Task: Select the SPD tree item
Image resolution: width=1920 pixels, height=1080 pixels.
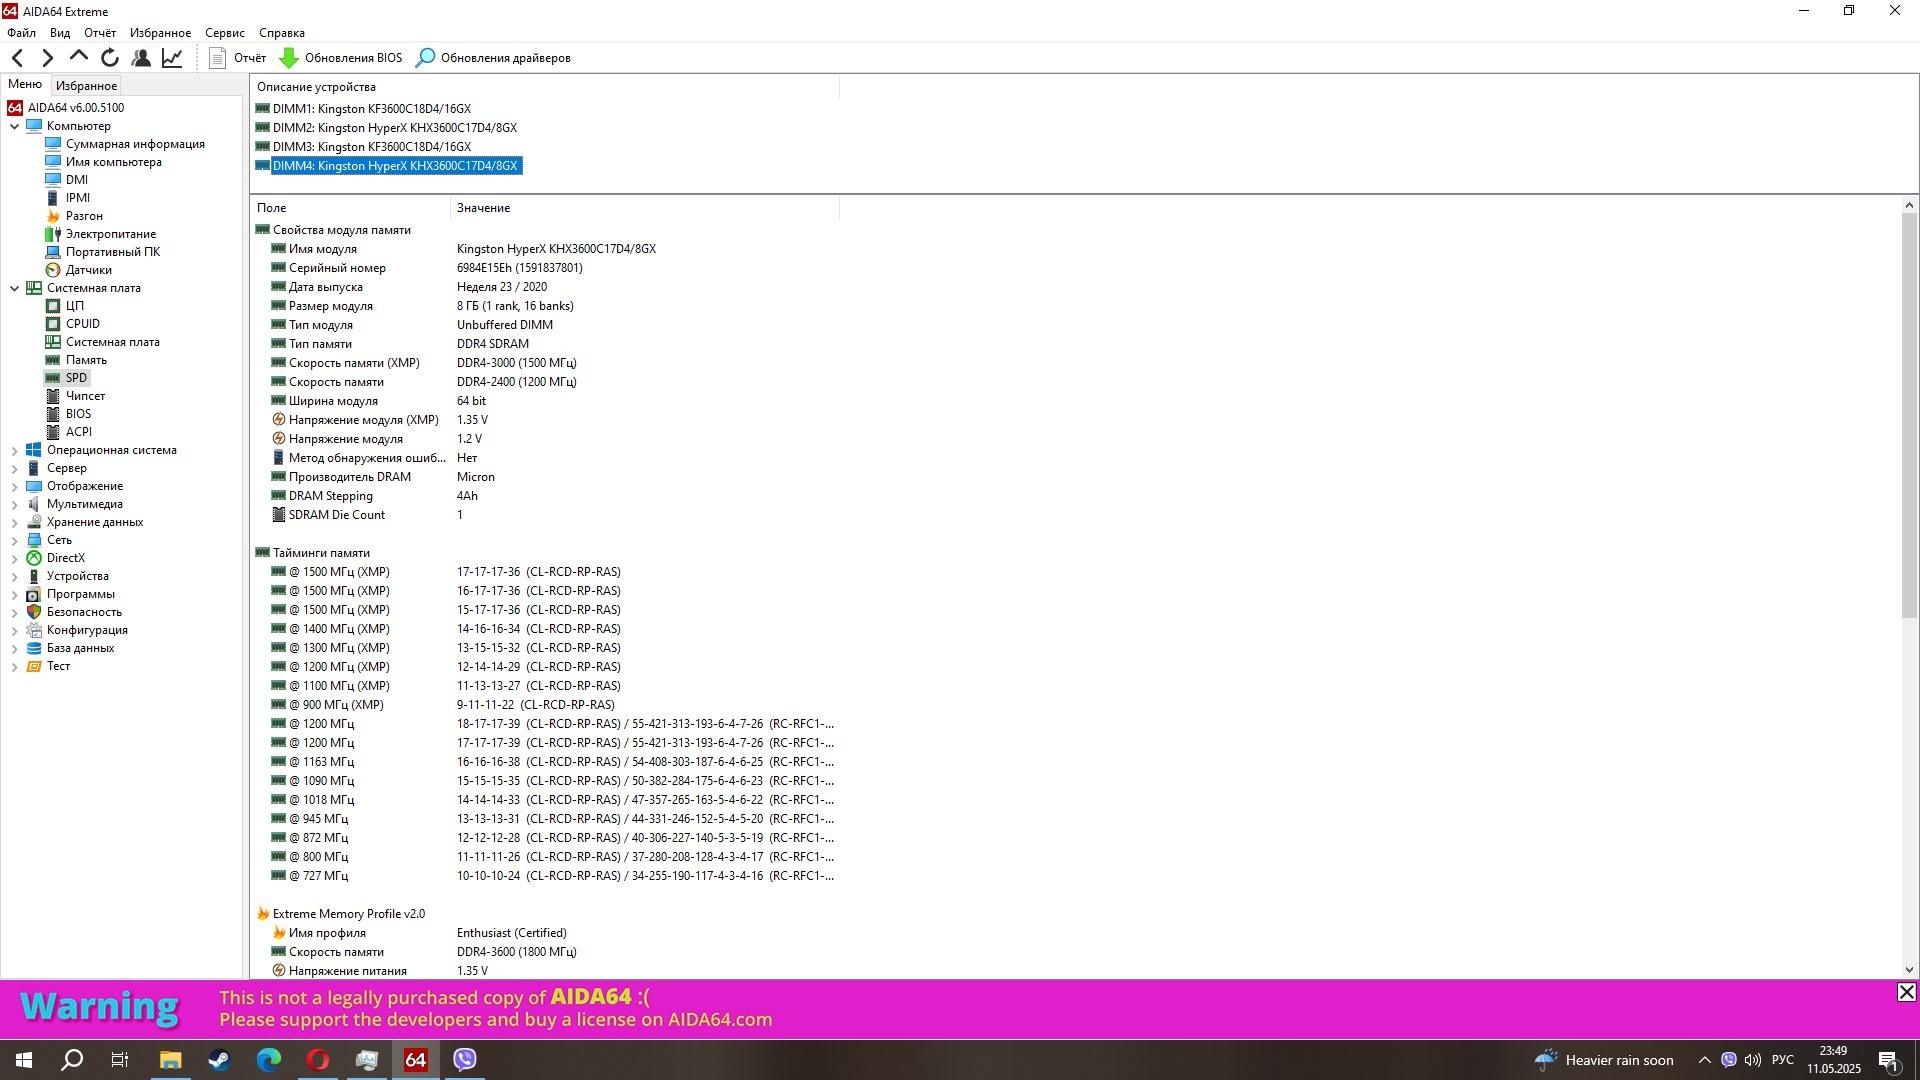Action: (x=76, y=378)
